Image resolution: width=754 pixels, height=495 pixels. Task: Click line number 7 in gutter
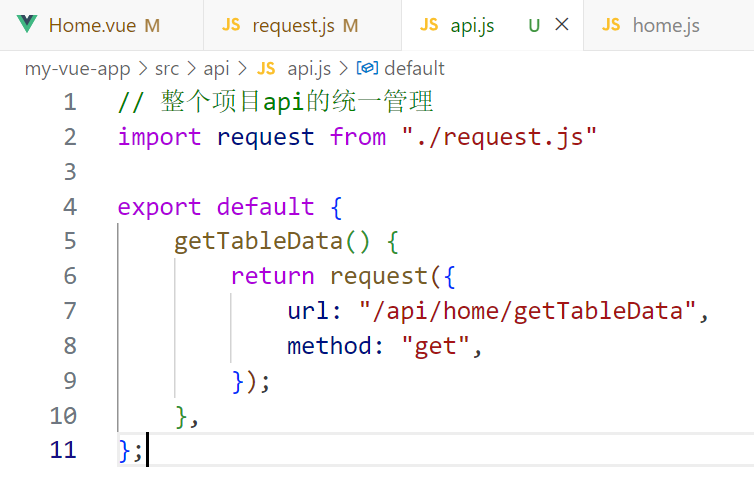(x=70, y=311)
